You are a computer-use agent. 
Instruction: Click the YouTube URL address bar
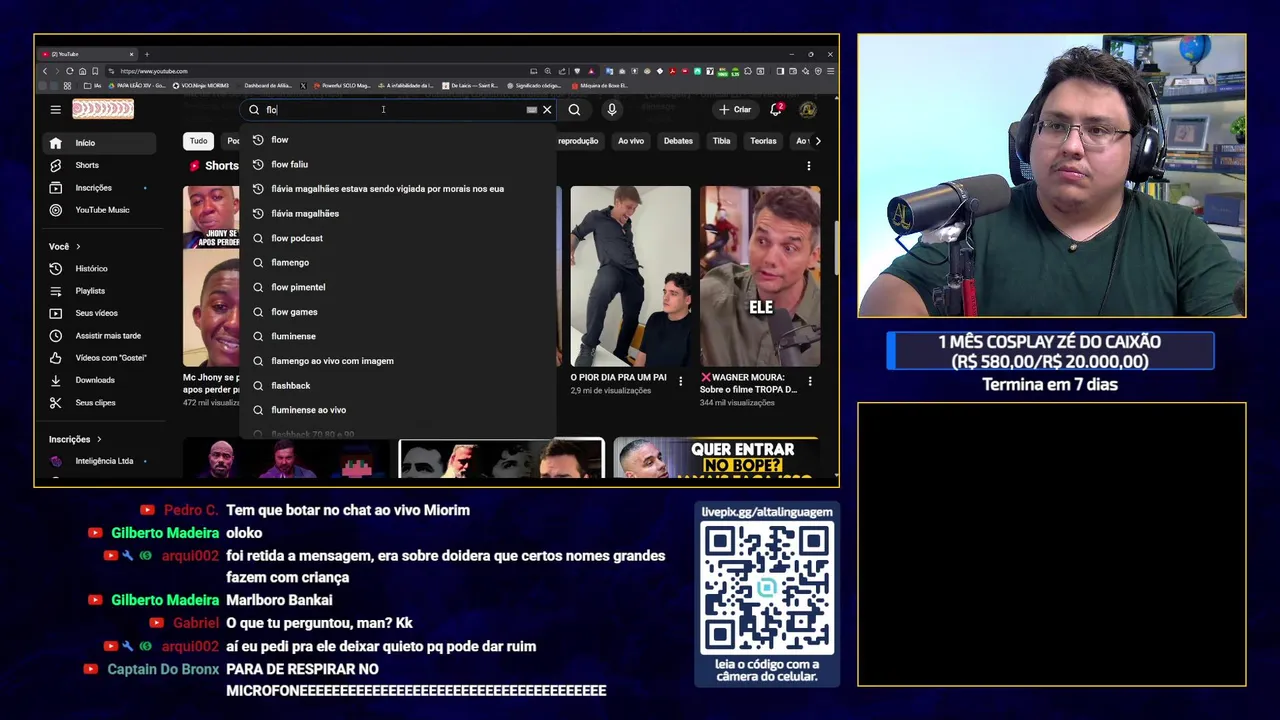(x=320, y=71)
